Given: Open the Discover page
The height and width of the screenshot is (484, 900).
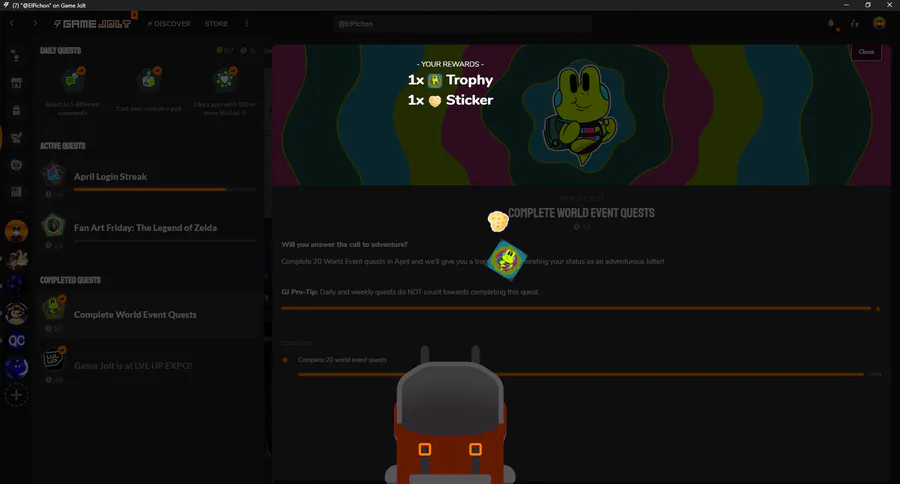Looking at the screenshot, I should [x=168, y=24].
